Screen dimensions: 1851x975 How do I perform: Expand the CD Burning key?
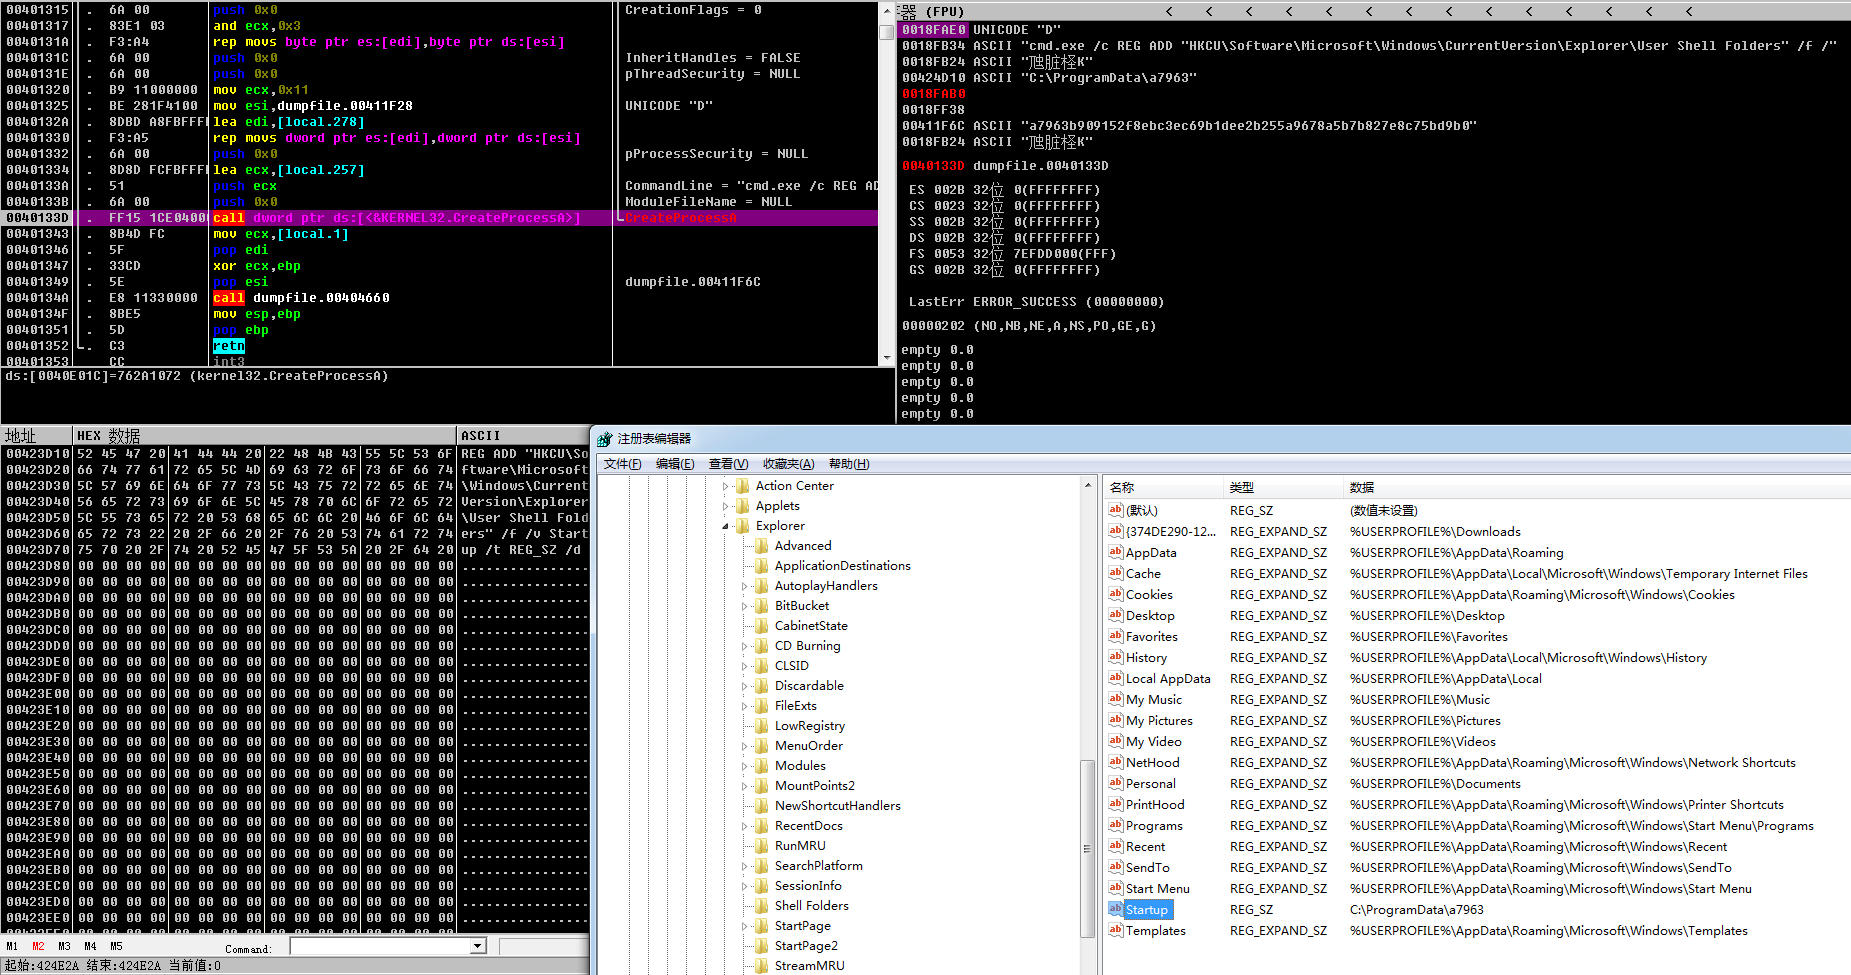tap(745, 646)
